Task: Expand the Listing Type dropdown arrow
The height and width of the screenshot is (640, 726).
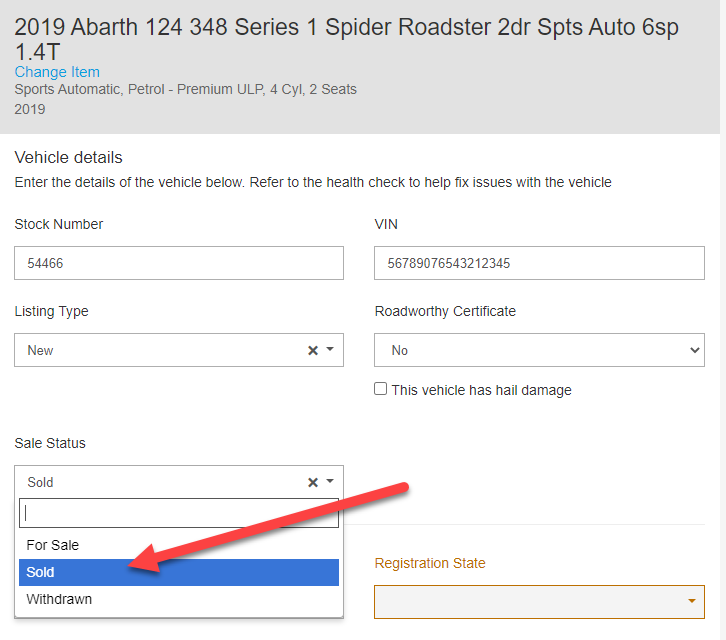Action: tap(330, 351)
